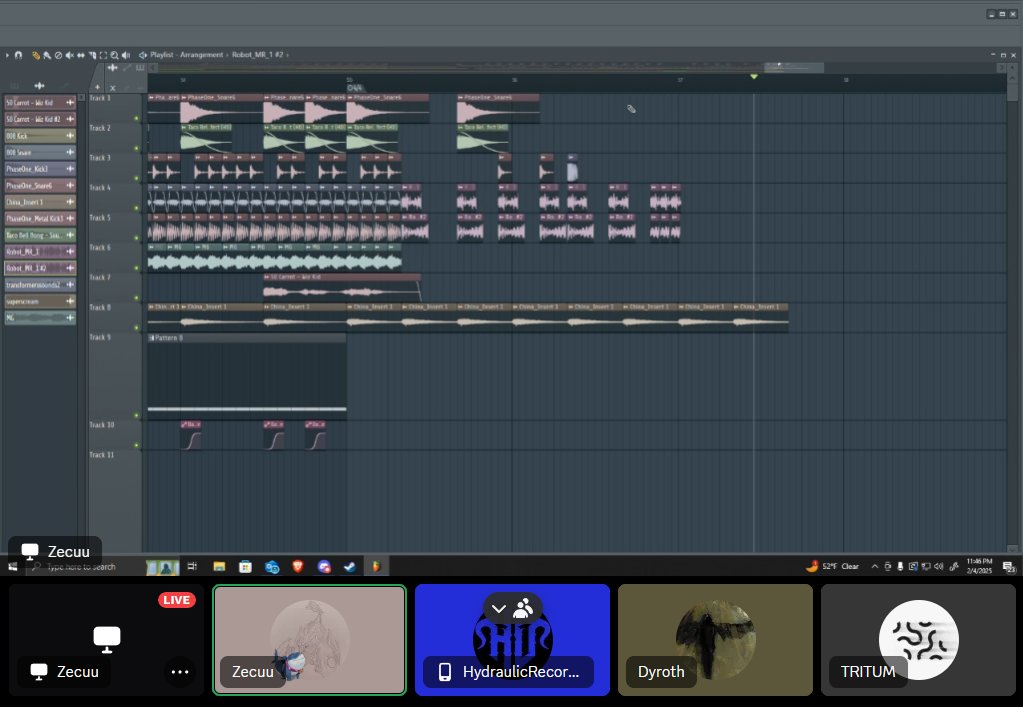This screenshot has width=1023, height=707.
Task: Click the playlist horizontal scrollbar thumb
Action: pos(794,68)
